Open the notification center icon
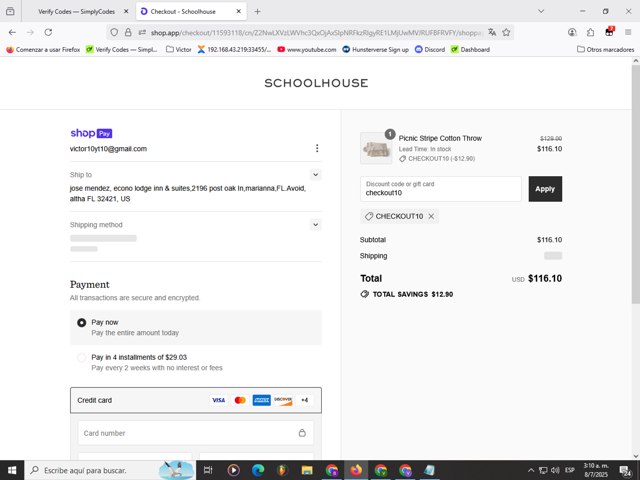 tap(625, 471)
